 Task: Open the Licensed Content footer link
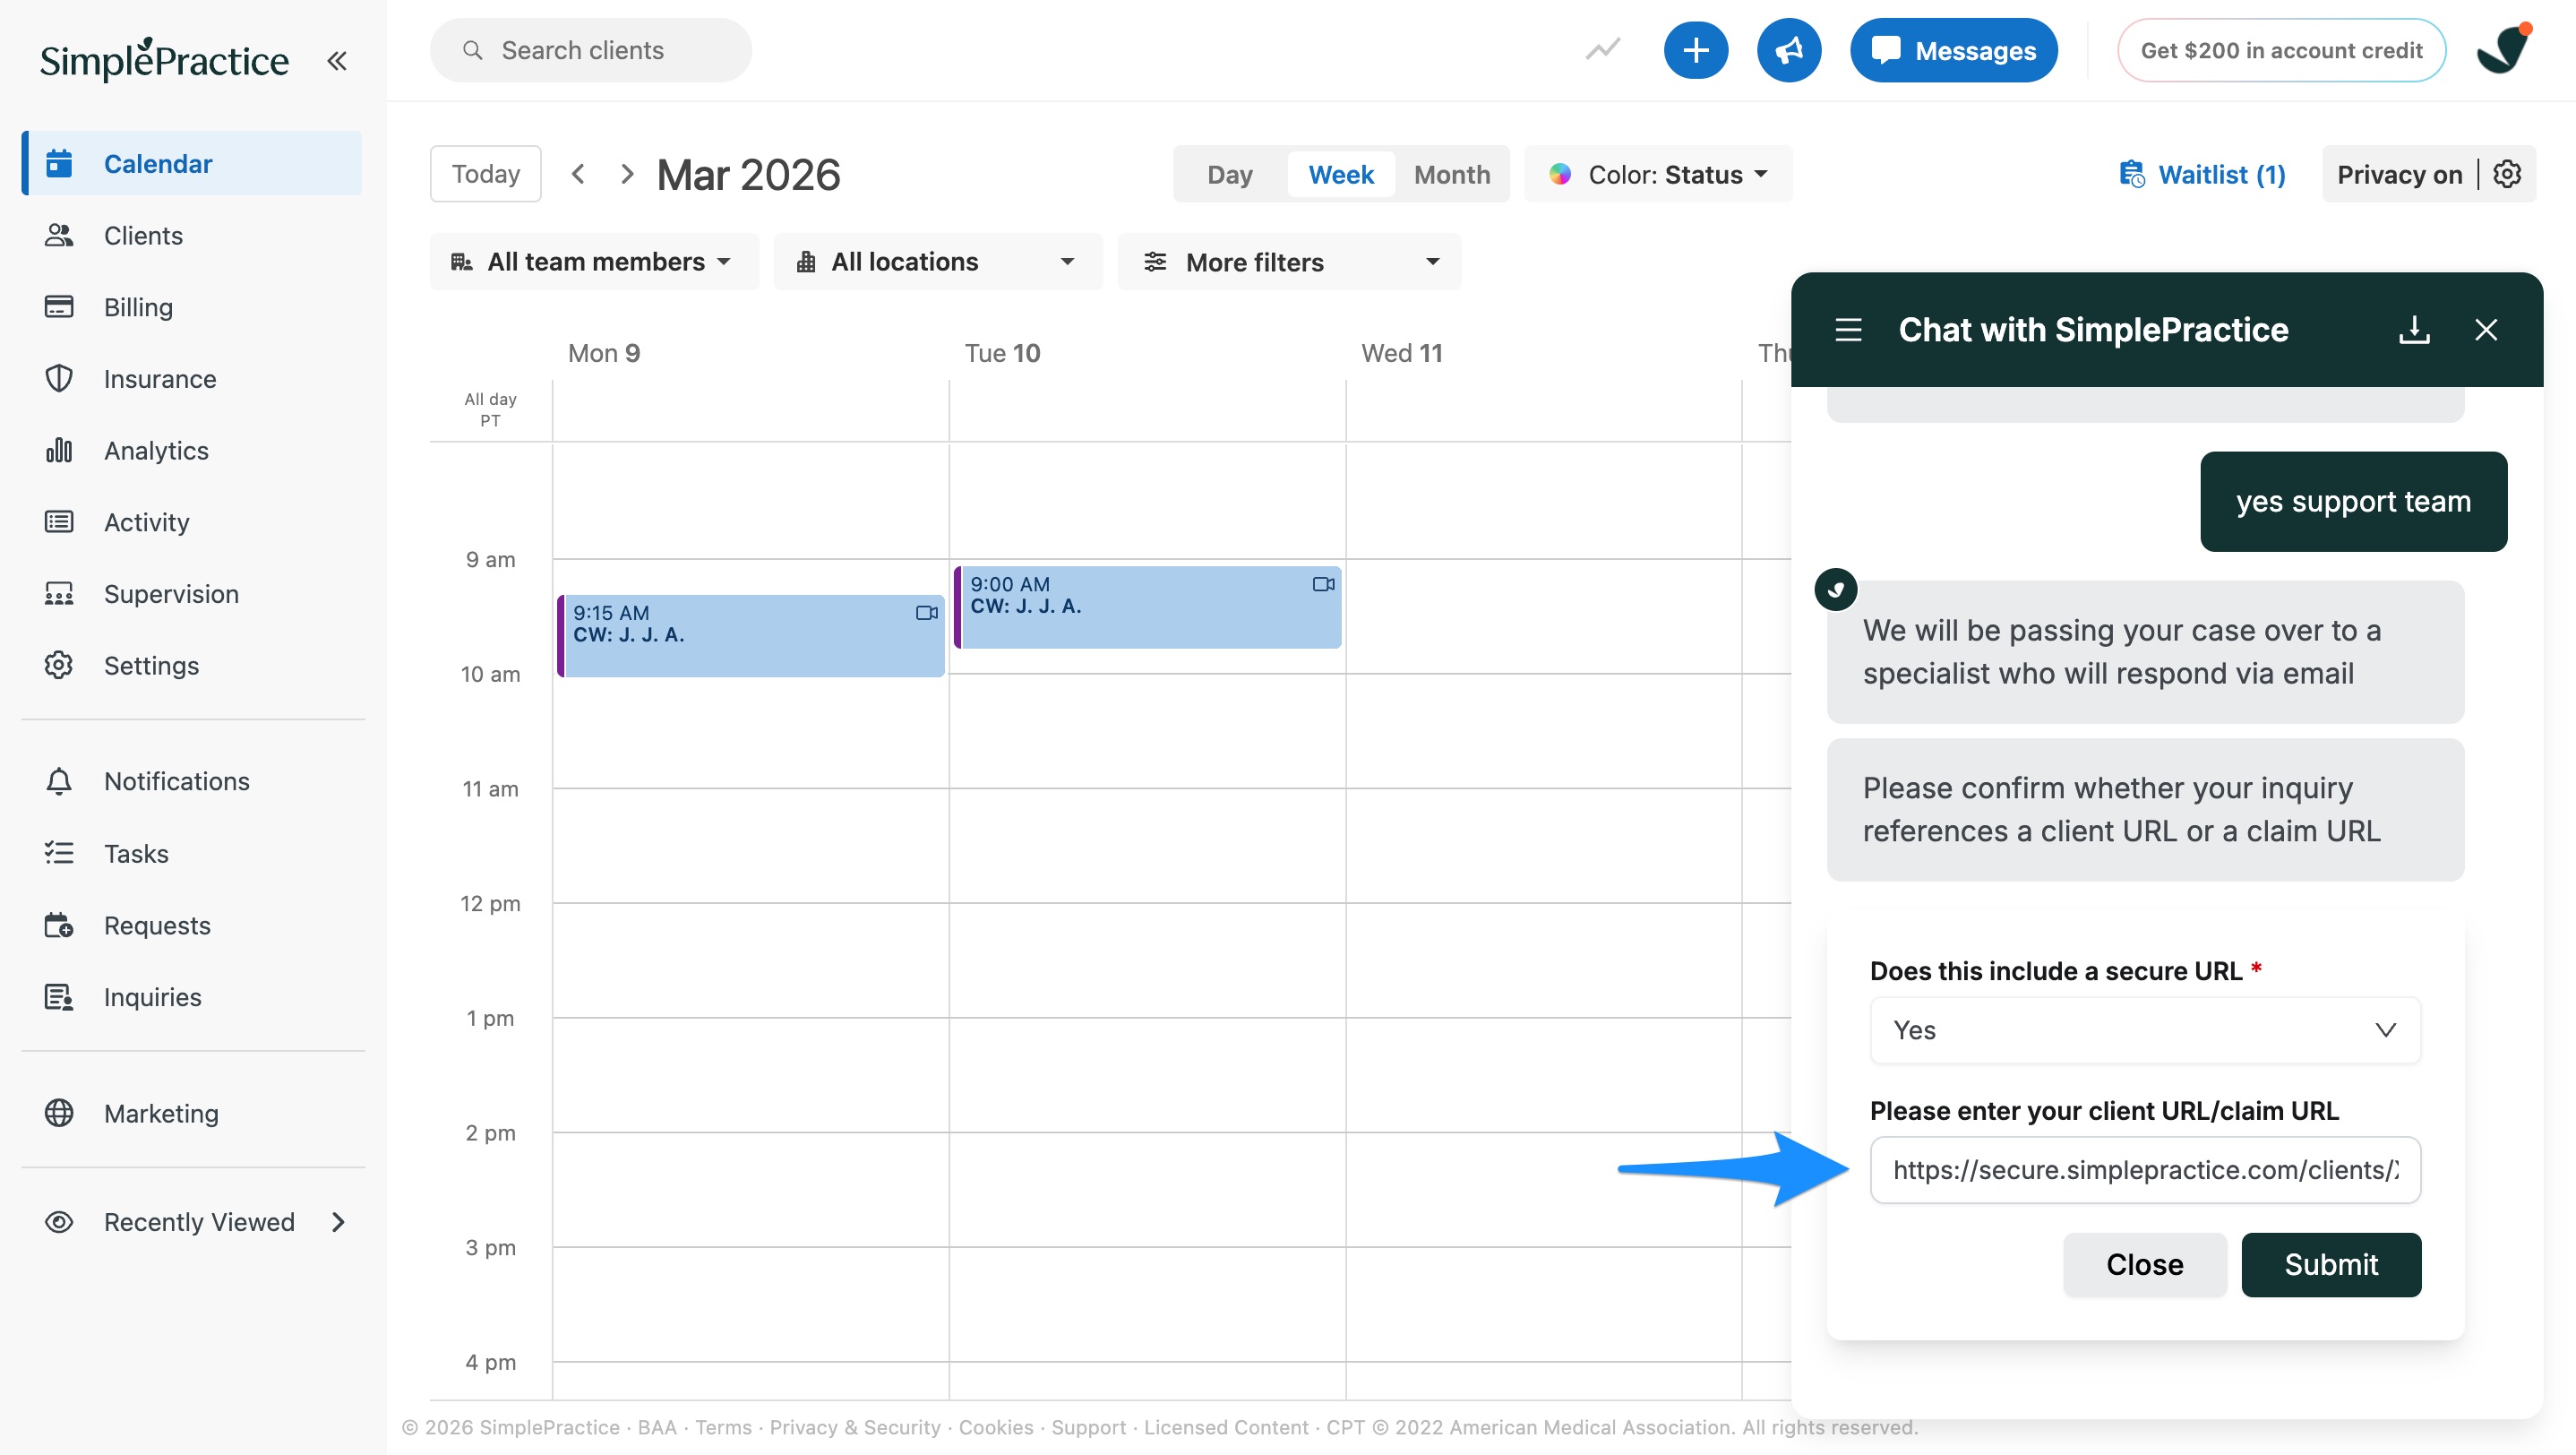click(1226, 1427)
